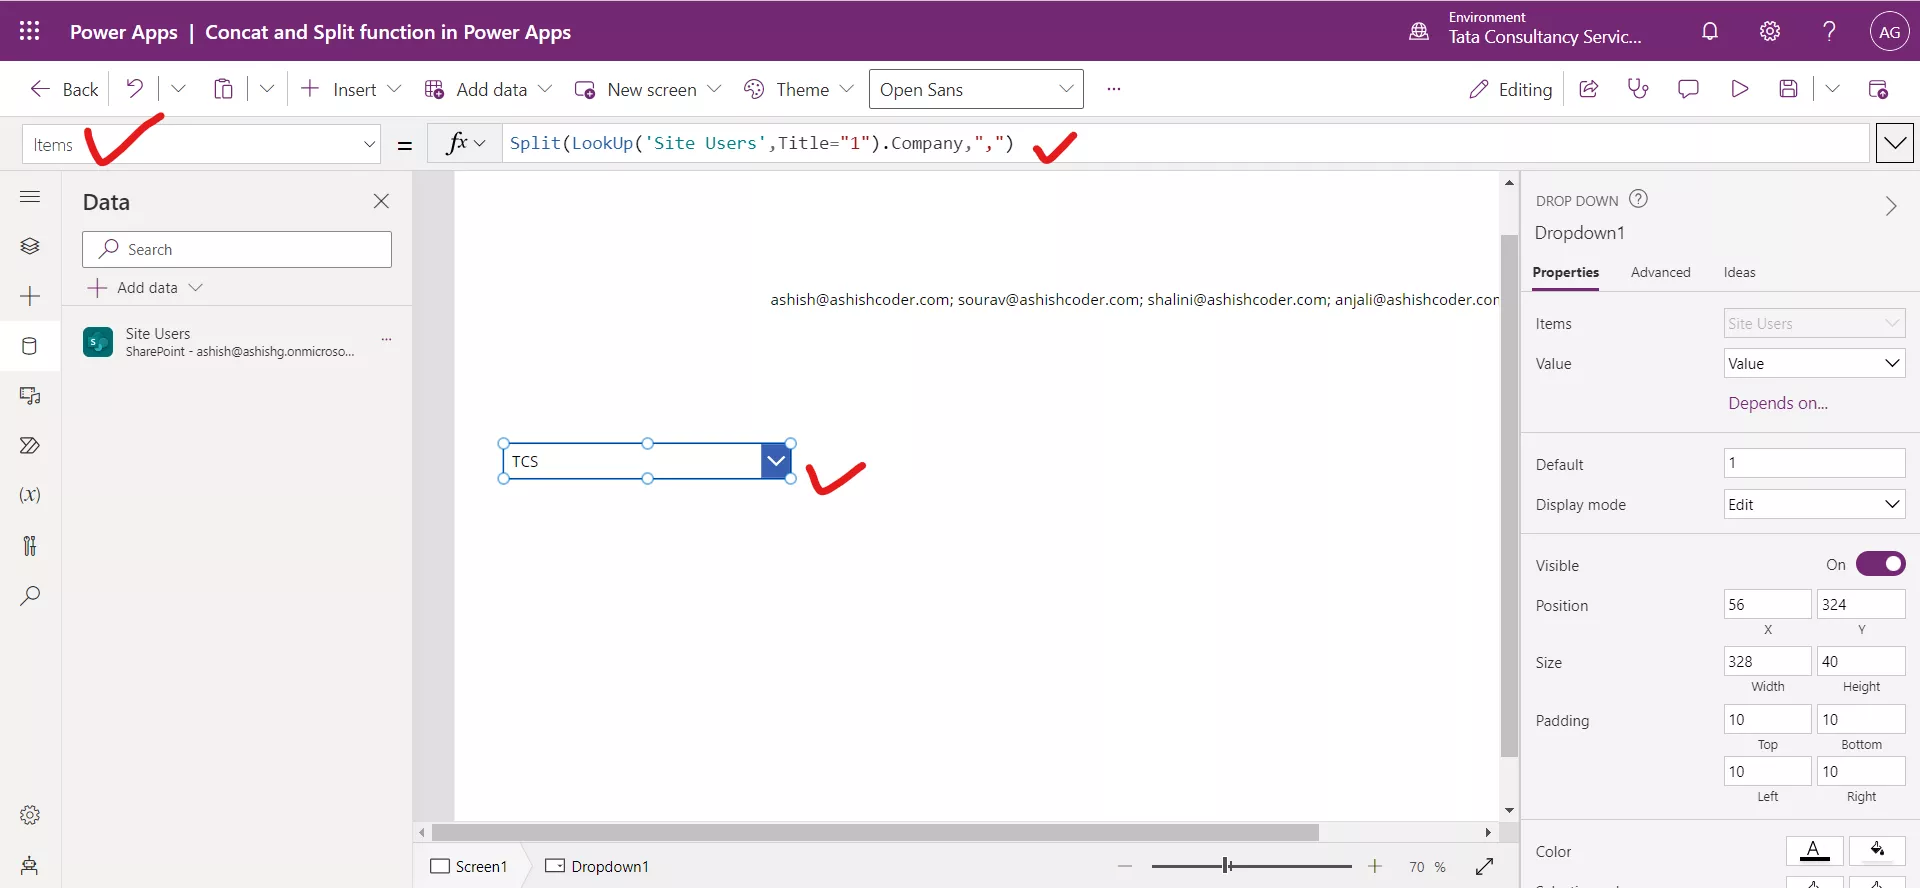Open the app launcher waffle icon
The image size is (1920, 888).
29,31
